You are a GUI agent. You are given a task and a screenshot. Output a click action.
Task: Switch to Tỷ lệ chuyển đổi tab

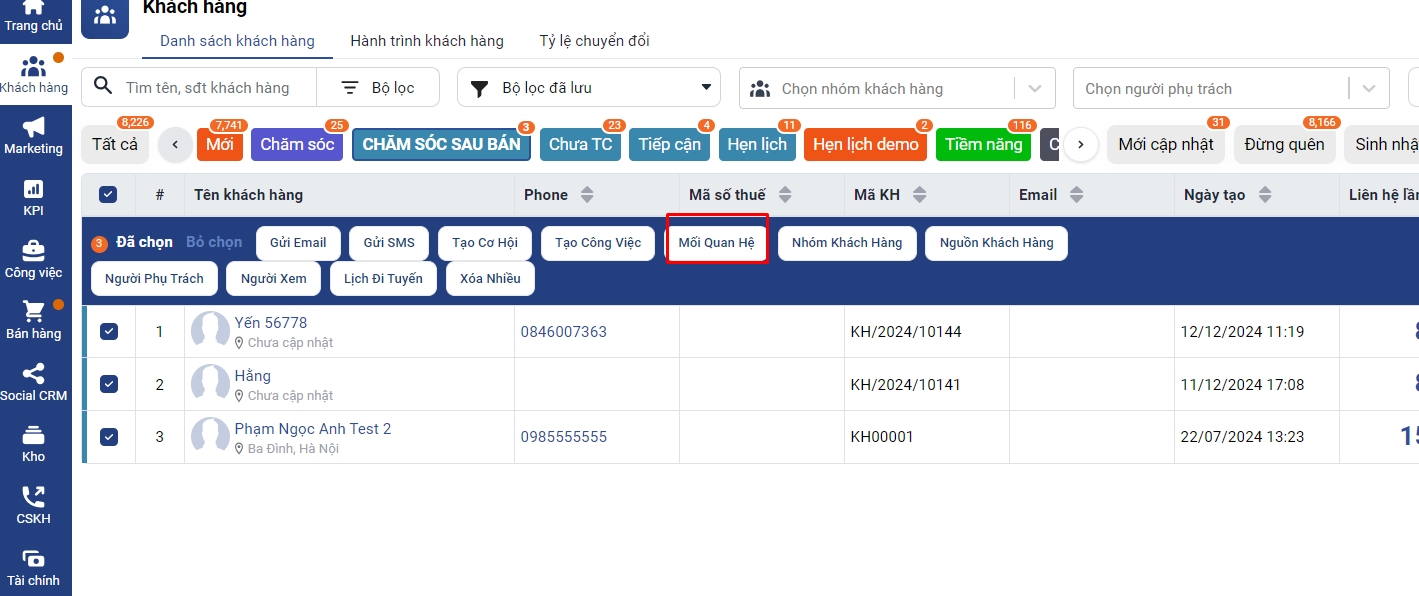pyautogui.click(x=594, y=41)
